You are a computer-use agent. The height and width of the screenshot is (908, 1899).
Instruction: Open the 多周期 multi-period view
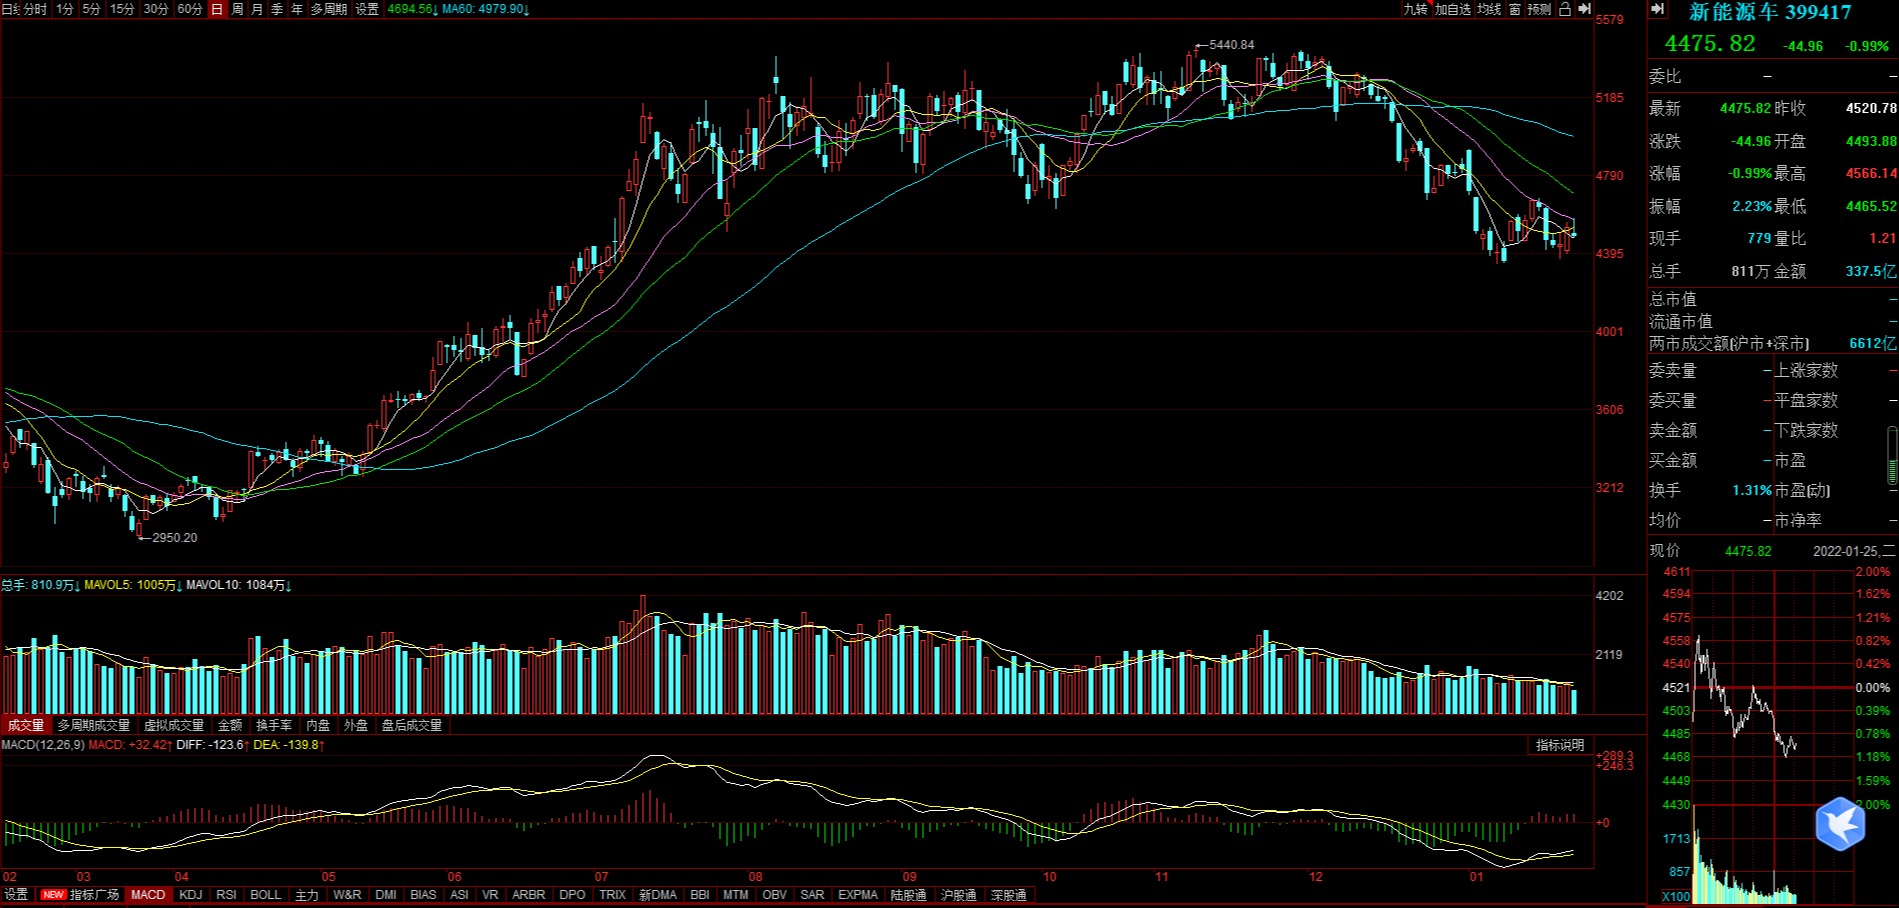click(329, 9)
